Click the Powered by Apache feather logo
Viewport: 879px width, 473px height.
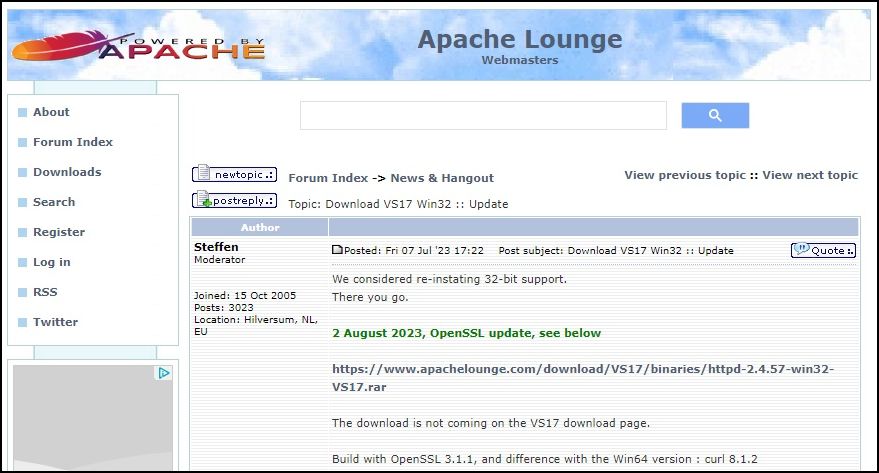point(138,47)
